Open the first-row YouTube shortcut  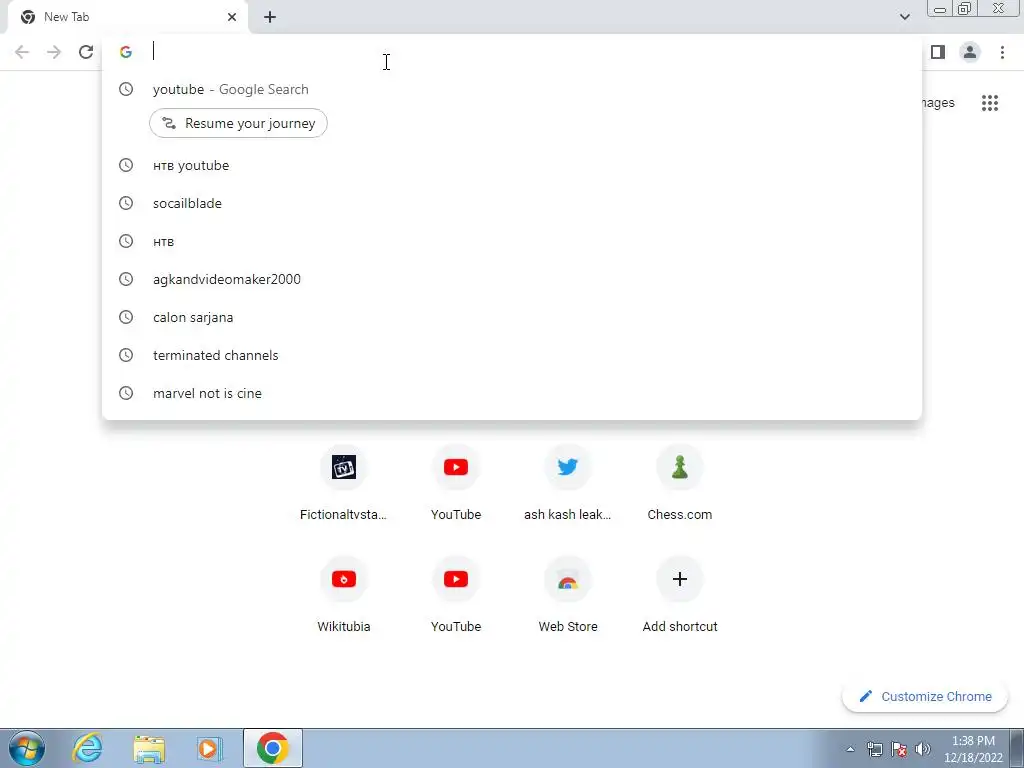[456, 485]
